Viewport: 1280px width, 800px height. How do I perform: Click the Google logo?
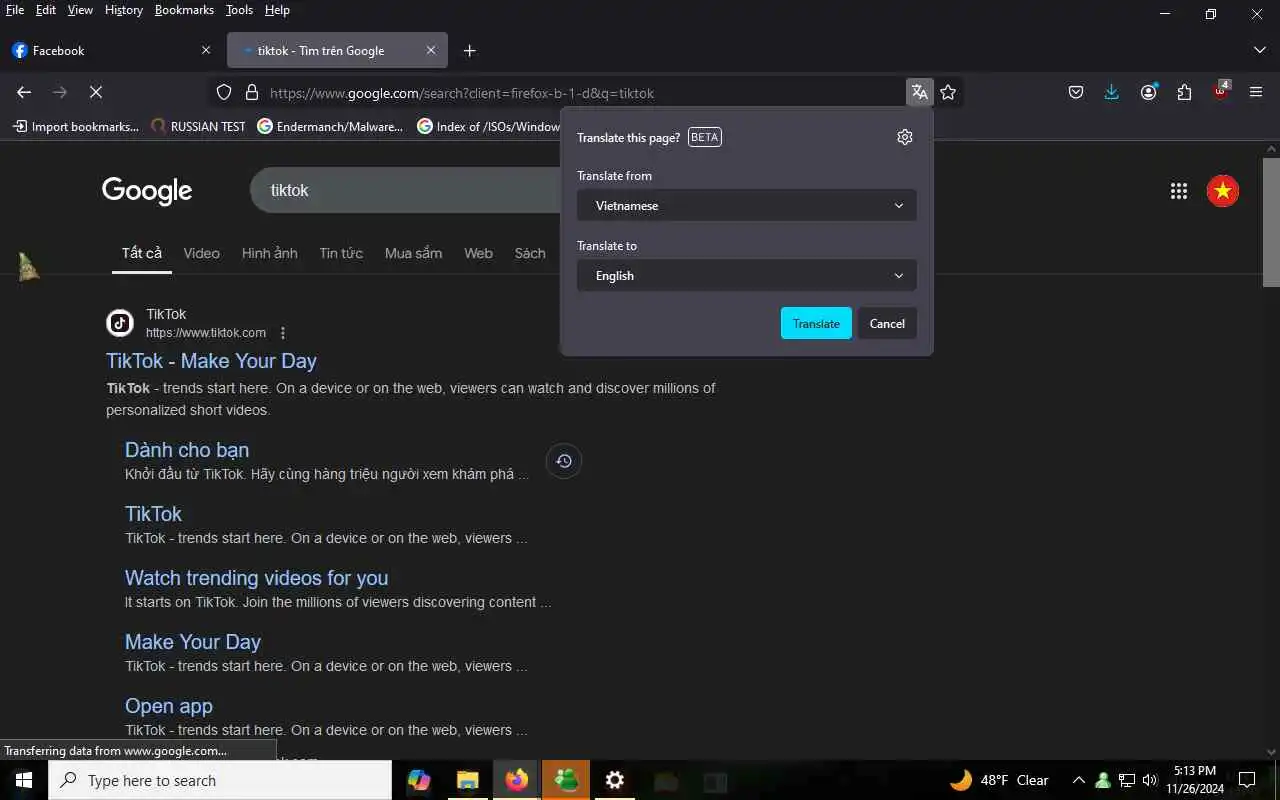(x=147, y=191)
